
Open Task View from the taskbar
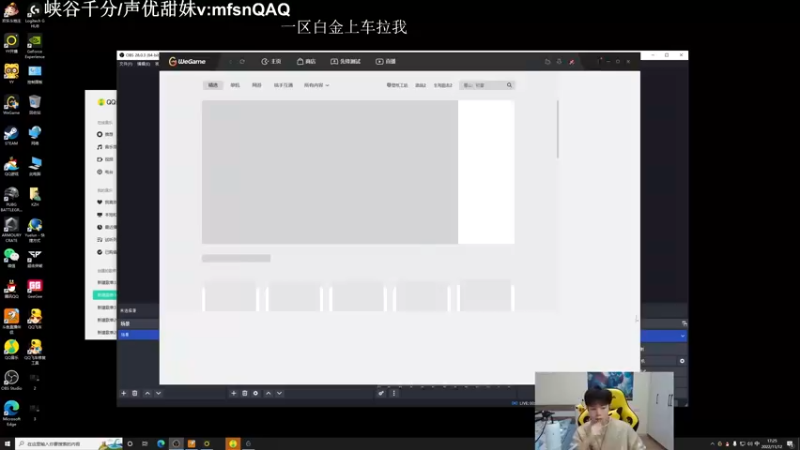[x=145, y=444]
